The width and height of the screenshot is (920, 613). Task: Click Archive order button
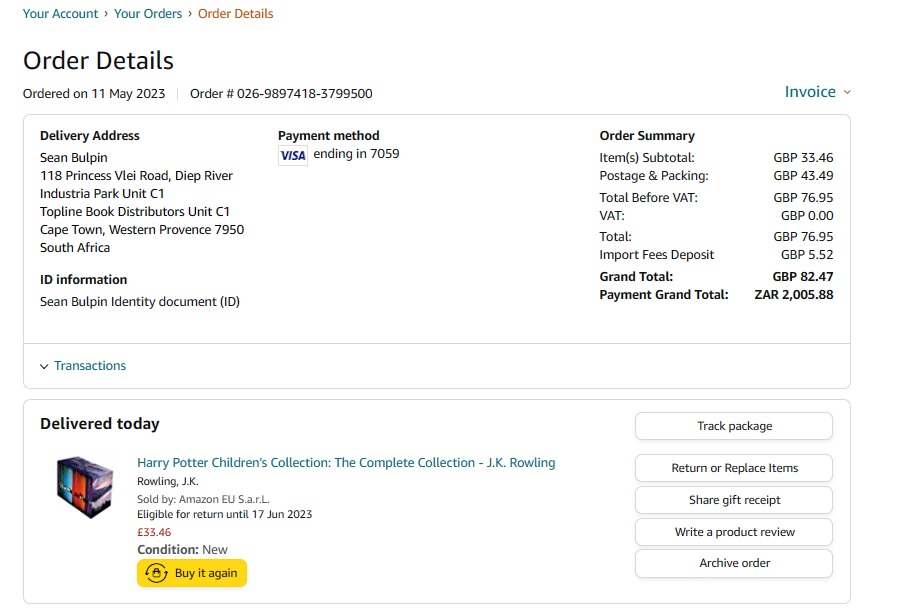734,563
